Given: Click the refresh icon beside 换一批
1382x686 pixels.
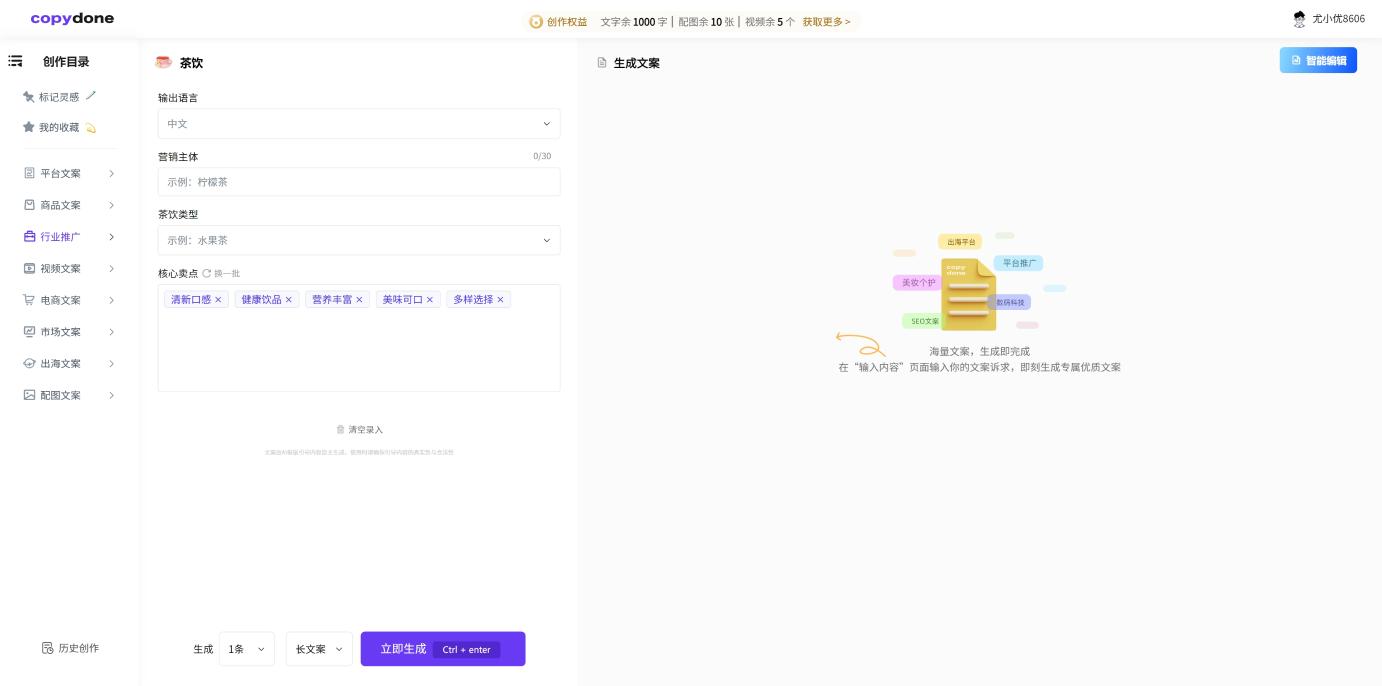Looking at the screenshot, I should point(207,273).
